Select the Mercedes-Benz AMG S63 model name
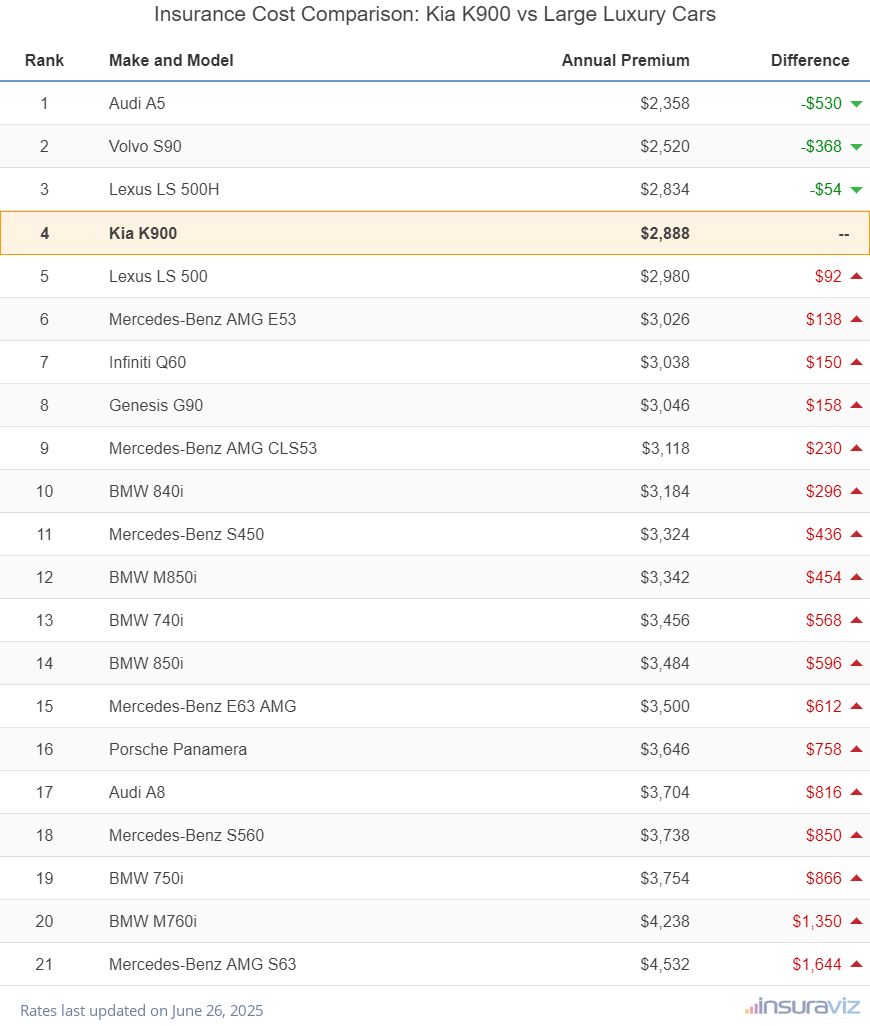This screenshot has height=1026, width=870. [203, 964]
